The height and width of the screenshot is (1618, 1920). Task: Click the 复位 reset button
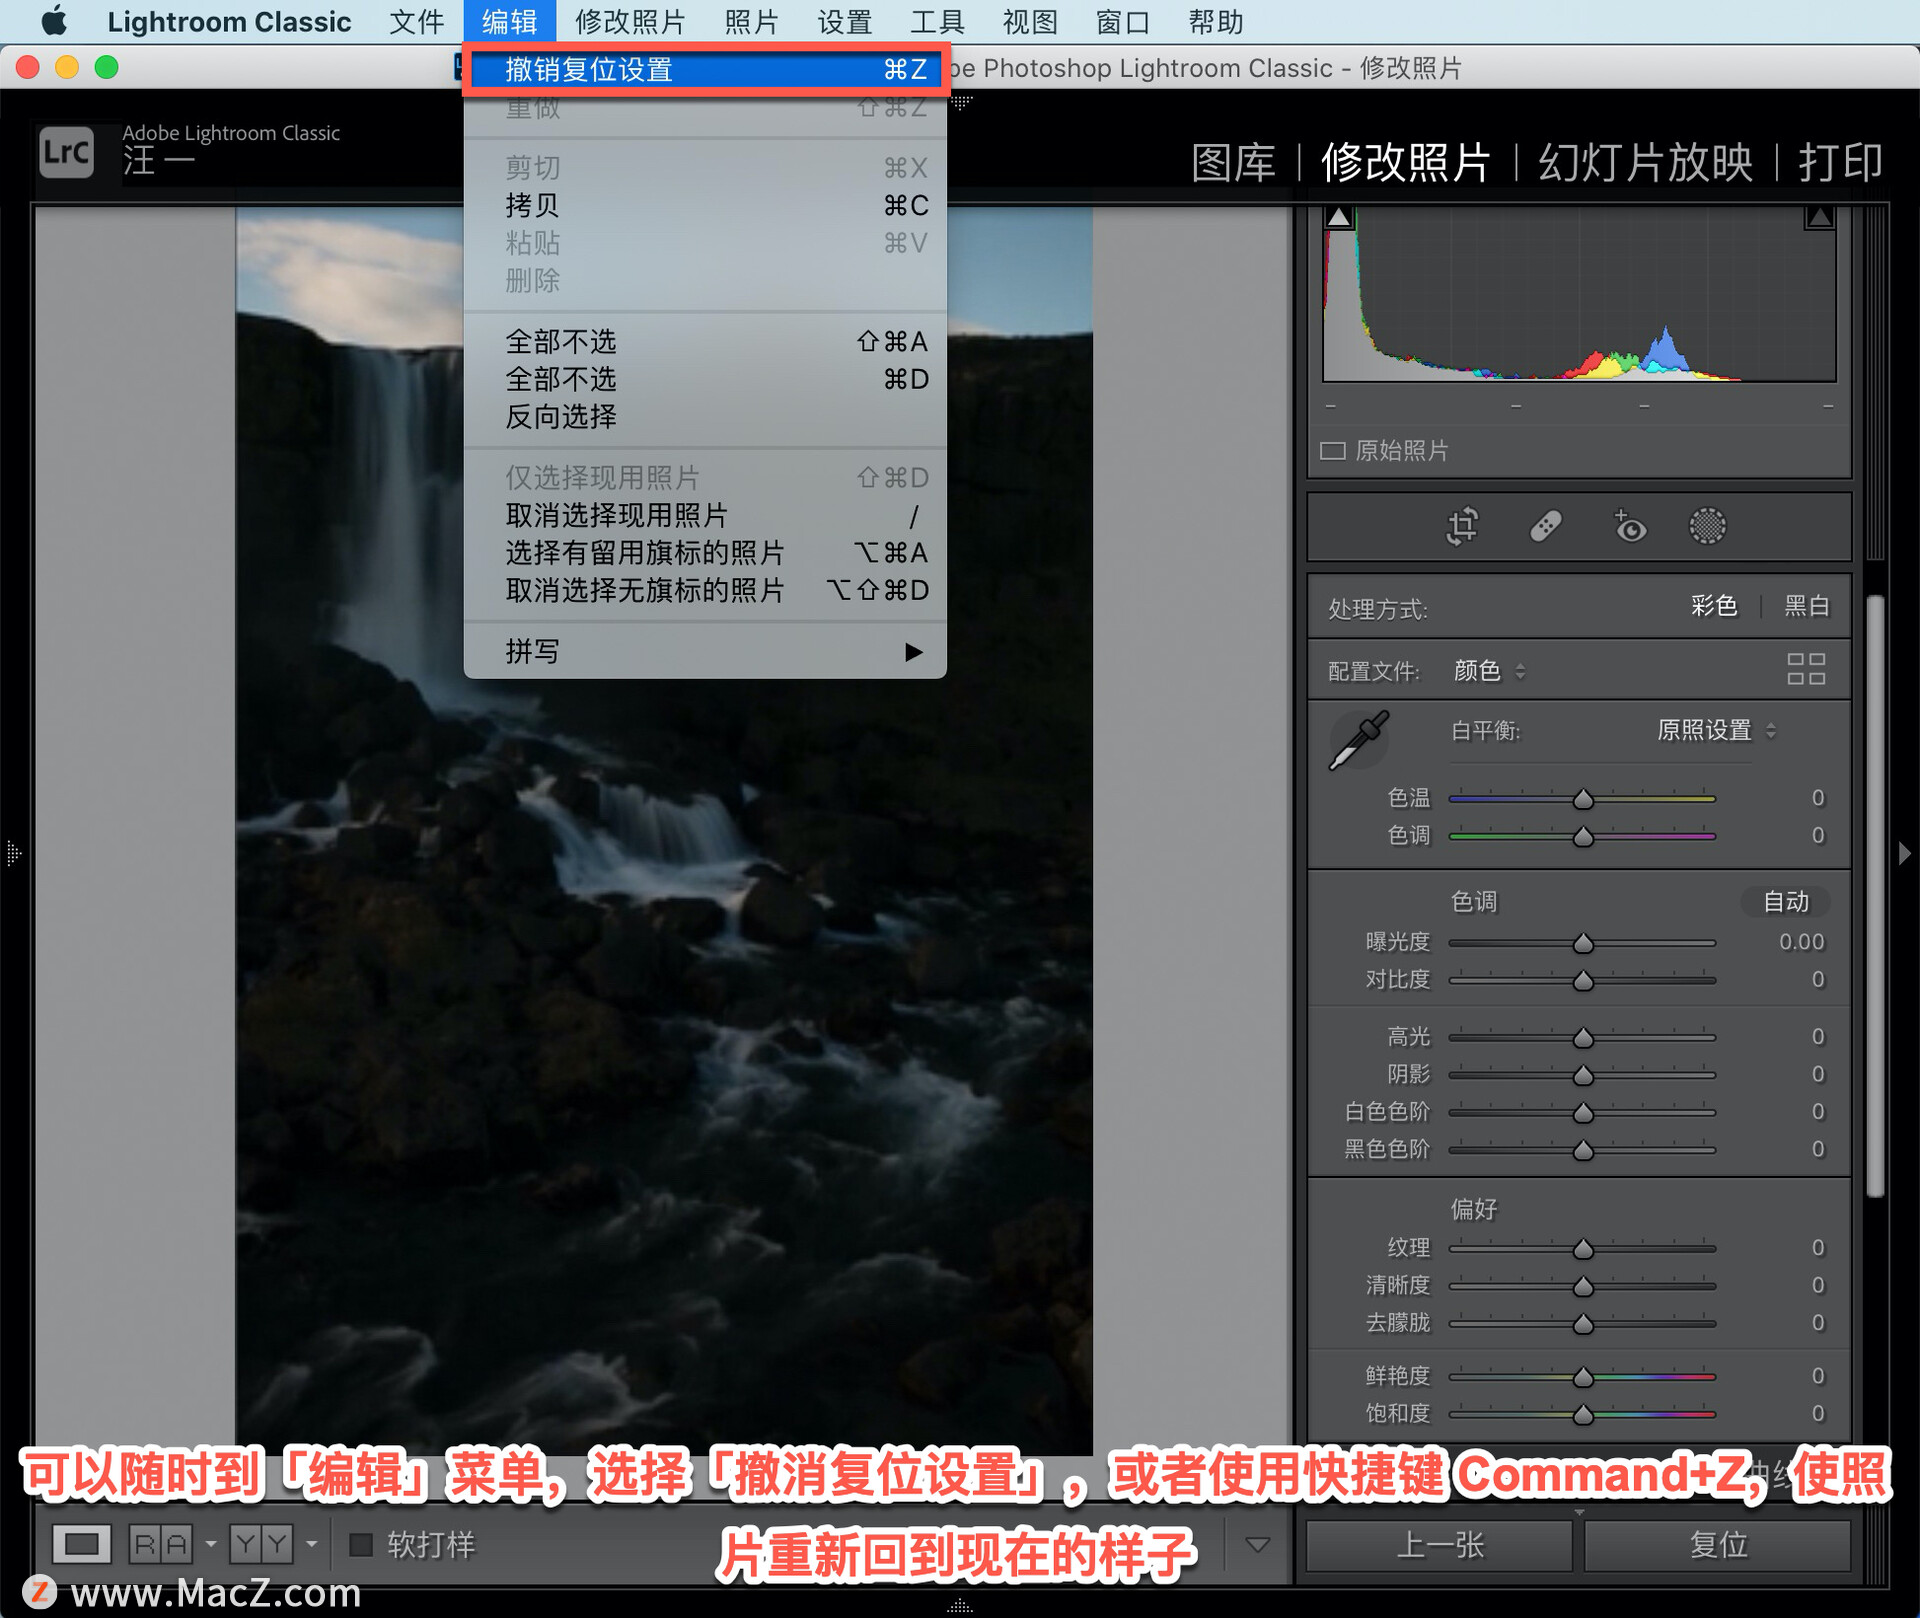click(x=1717, y=1545)
